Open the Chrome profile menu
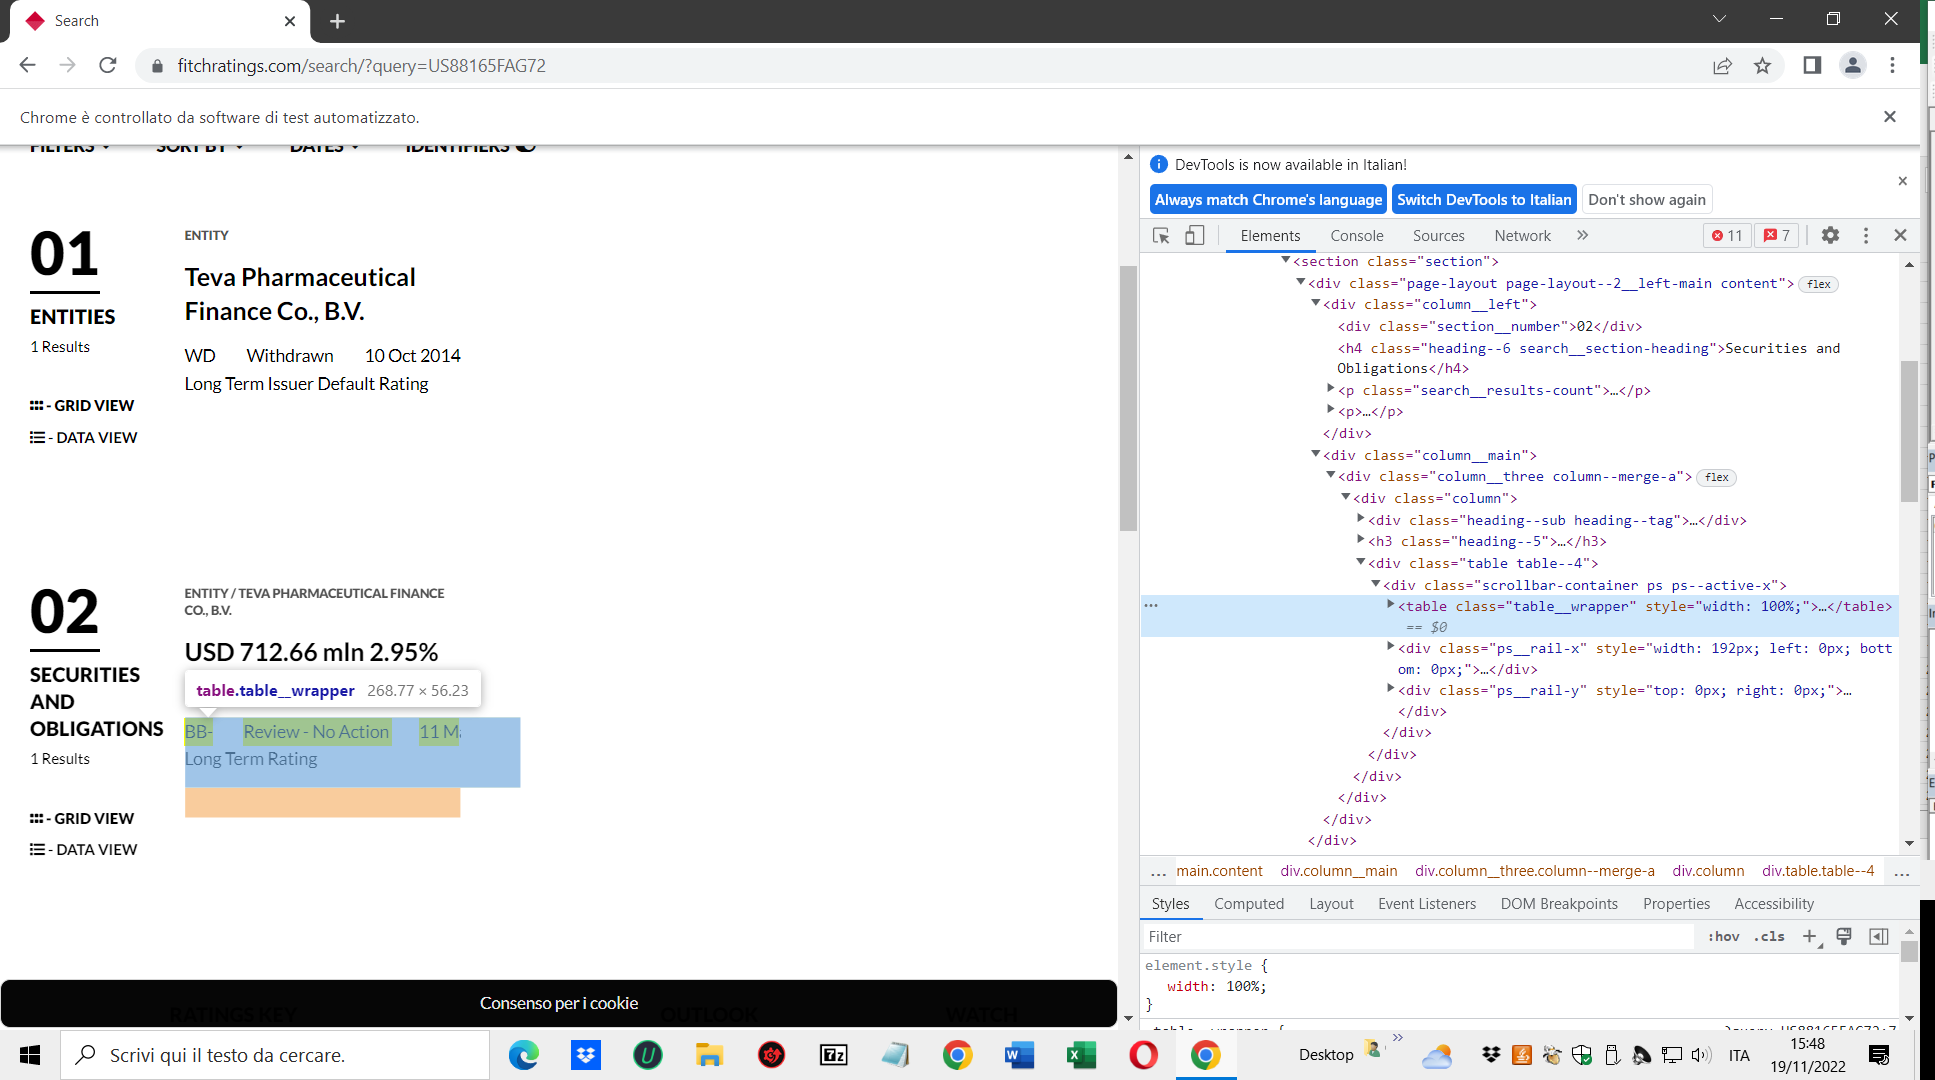 point(1853,65)
